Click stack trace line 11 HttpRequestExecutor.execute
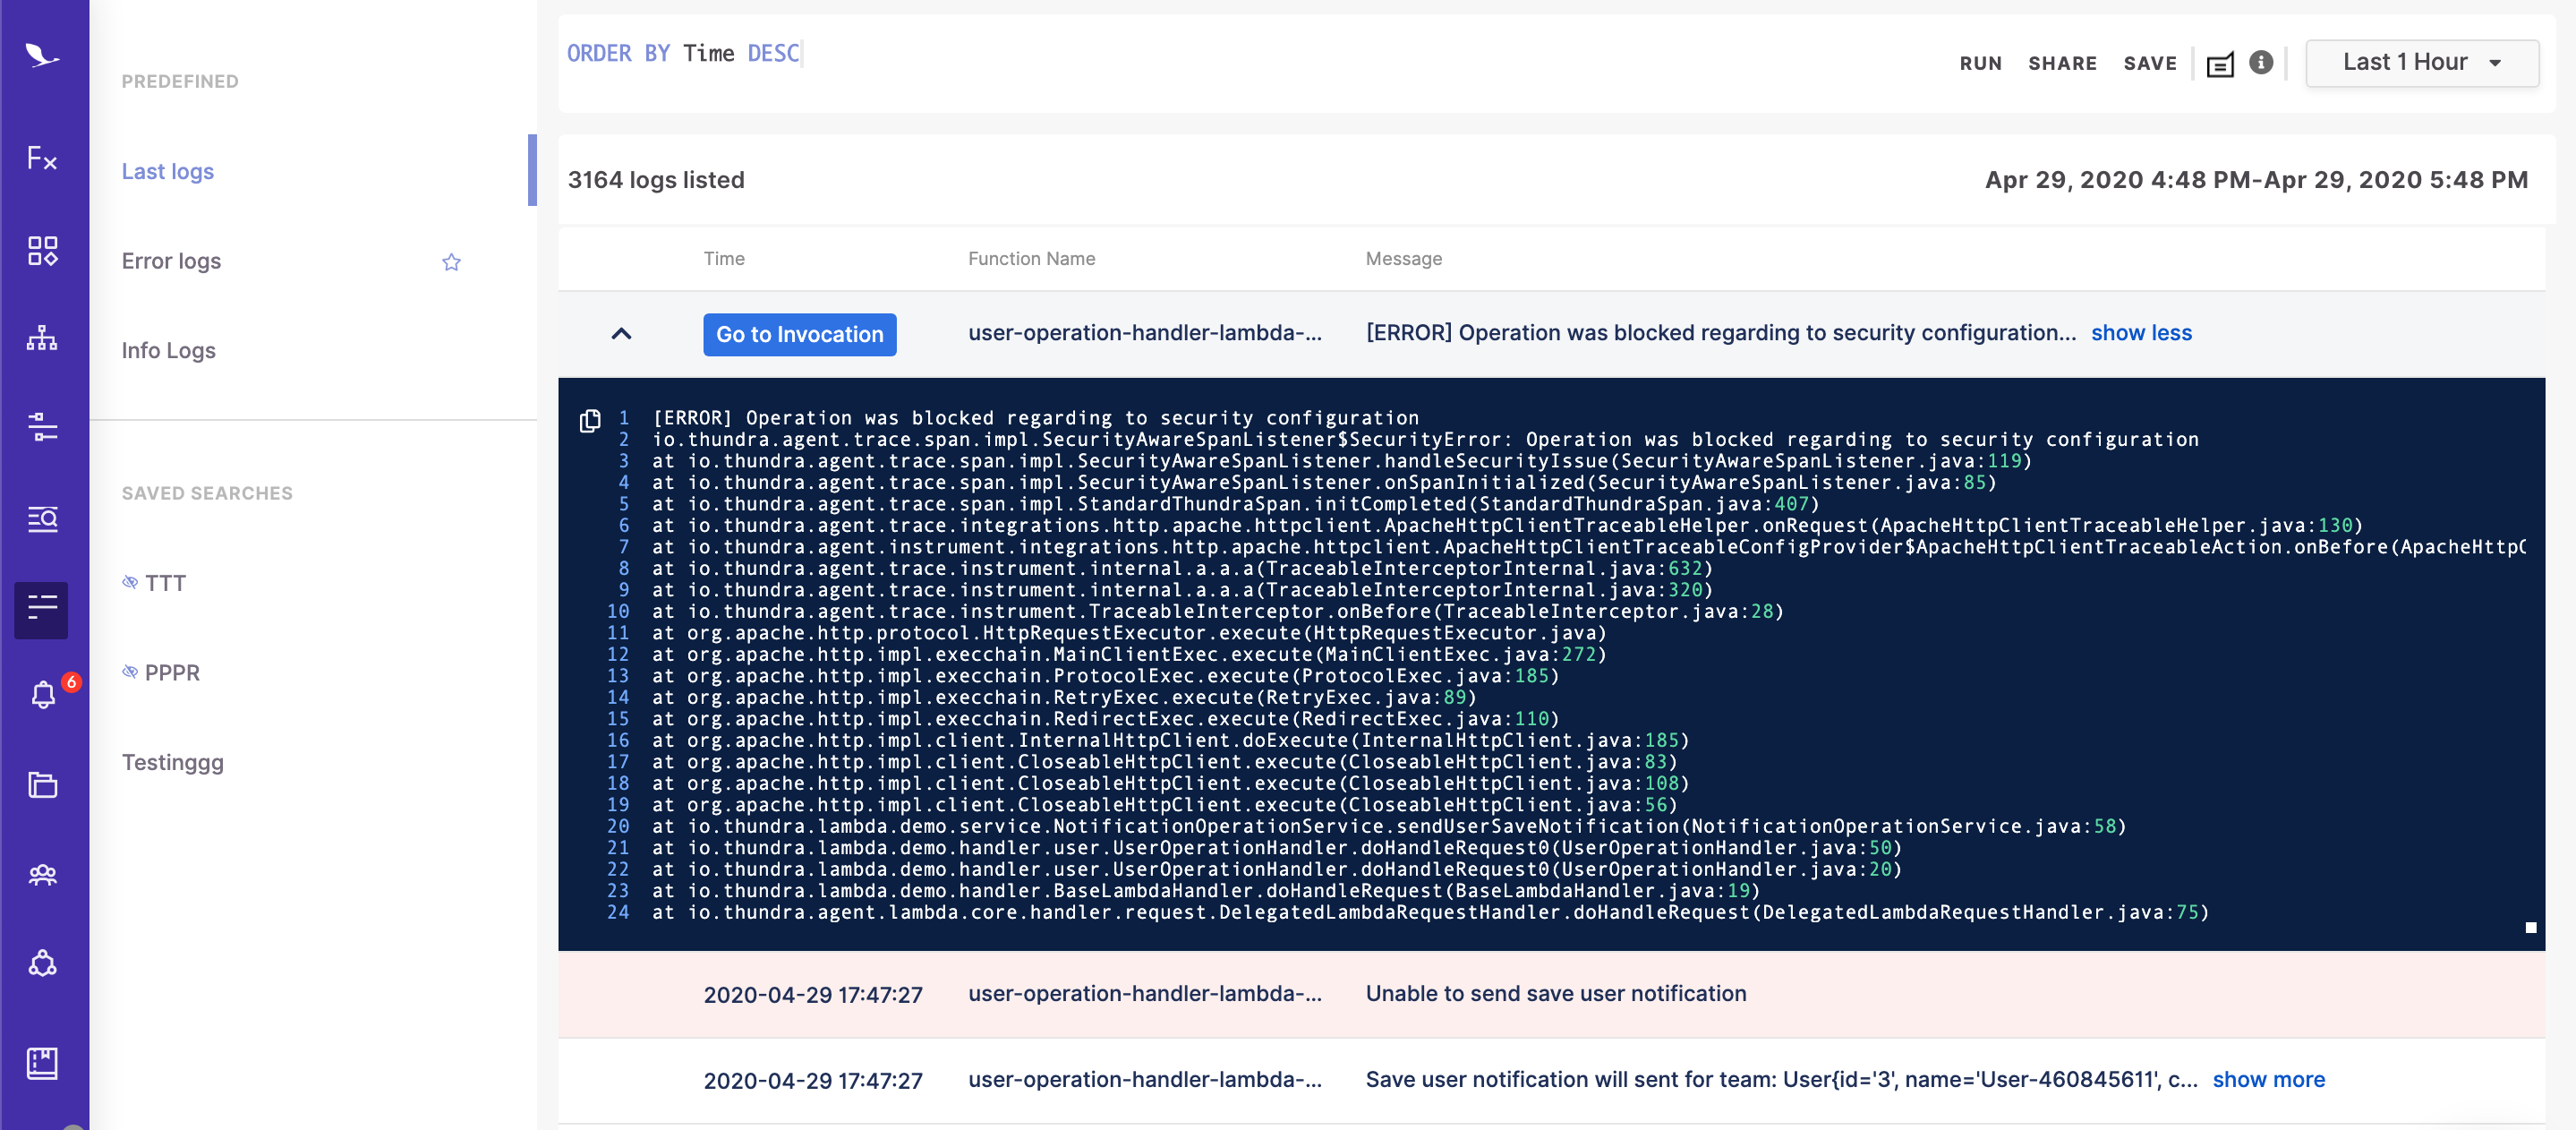This screenshot has width=2576, height=1130. click(1129, 633)
